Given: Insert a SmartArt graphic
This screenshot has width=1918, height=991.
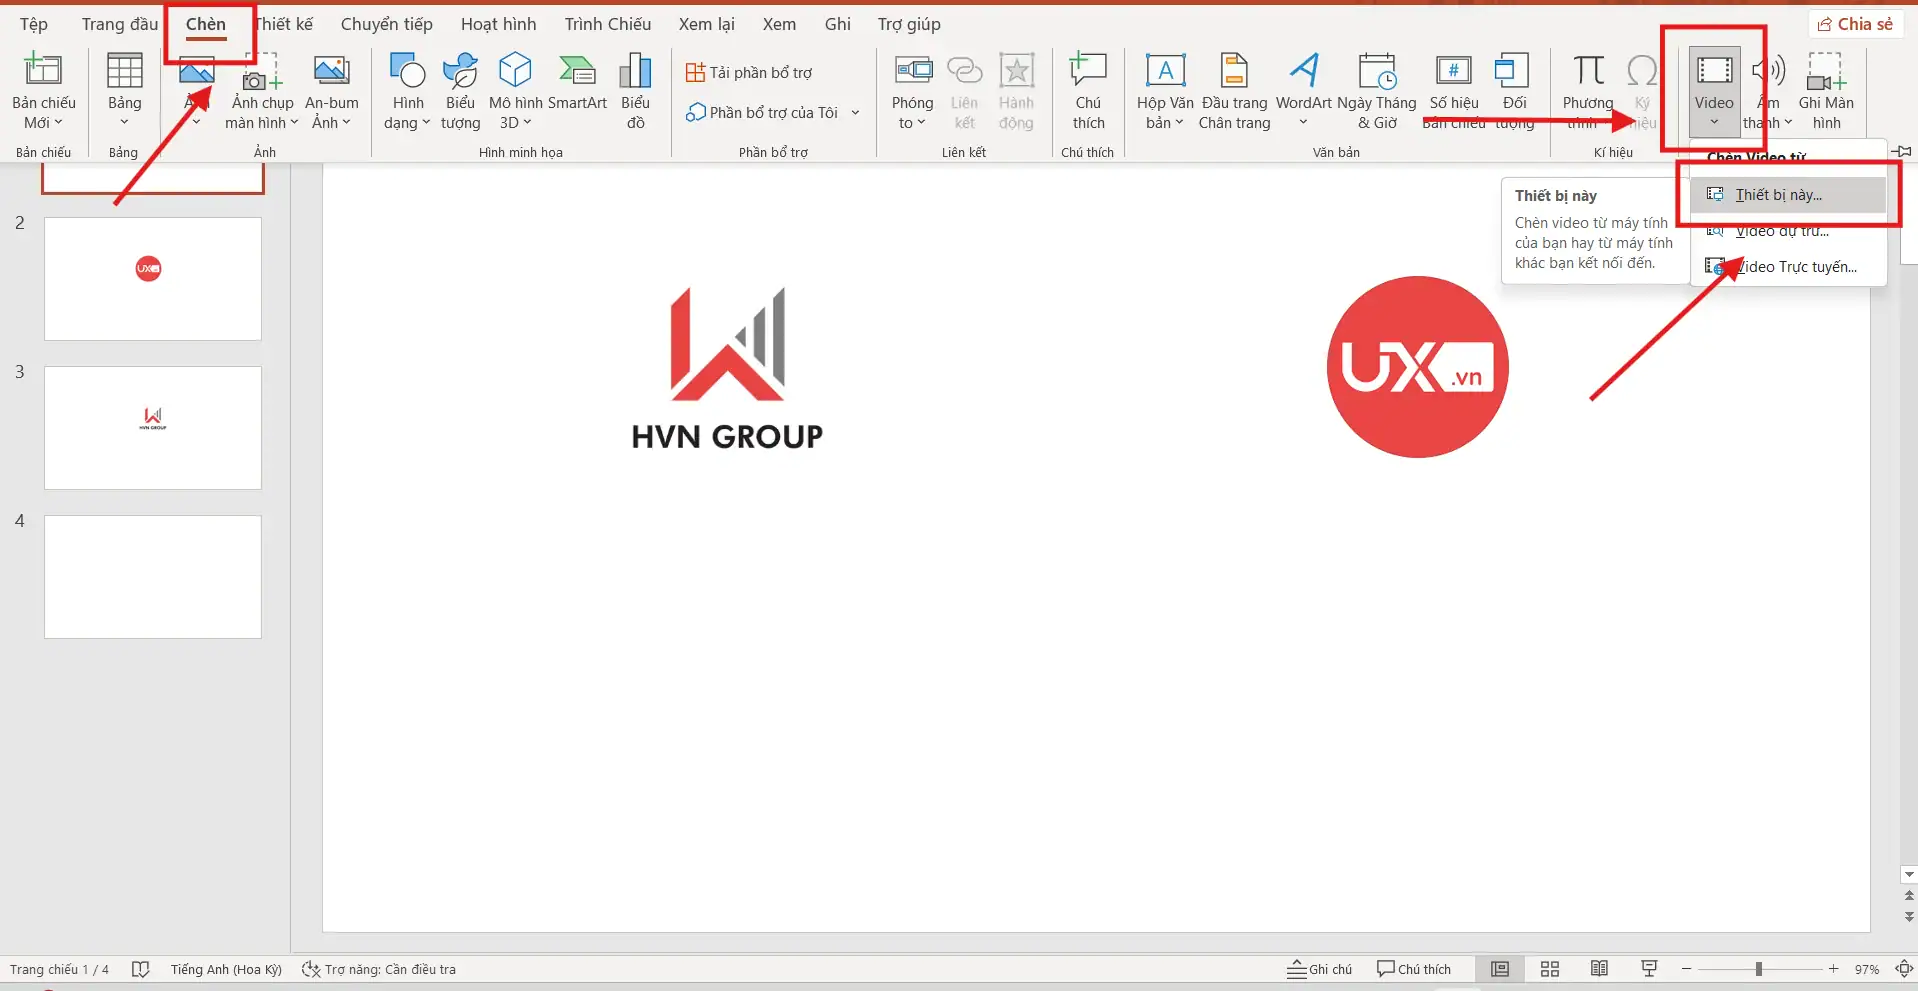Looking at the screenshot, I should 577,90.
